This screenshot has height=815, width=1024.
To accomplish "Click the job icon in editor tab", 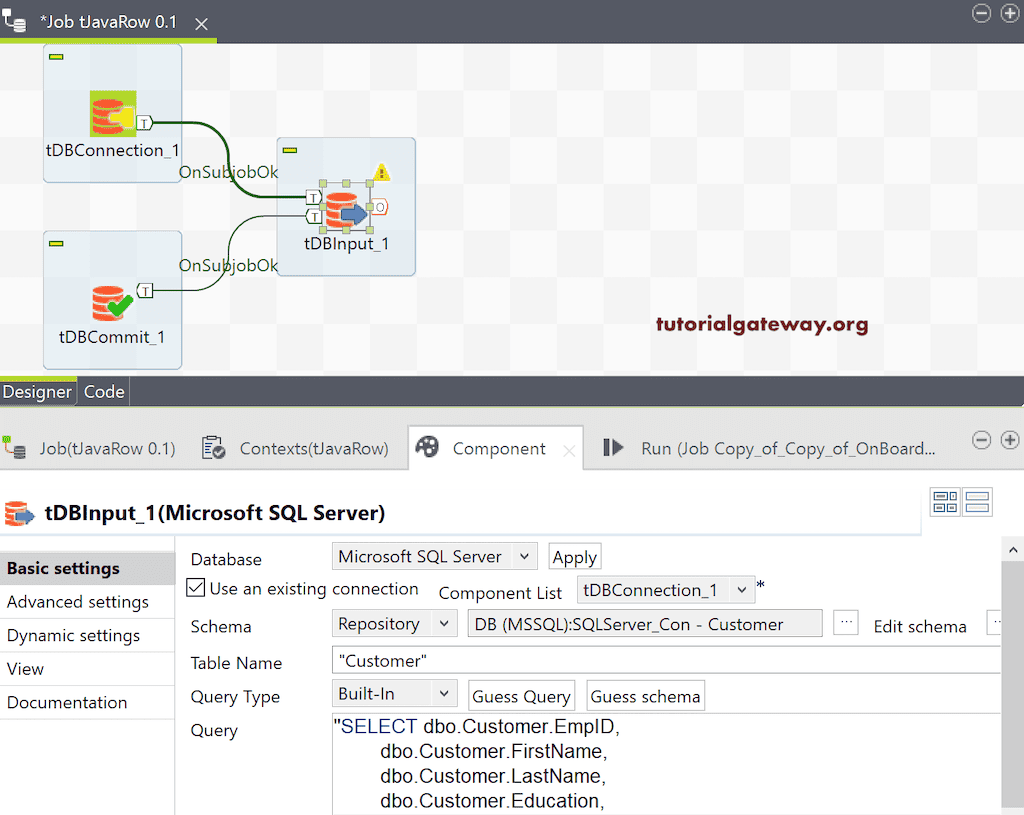I will (14, 20).
